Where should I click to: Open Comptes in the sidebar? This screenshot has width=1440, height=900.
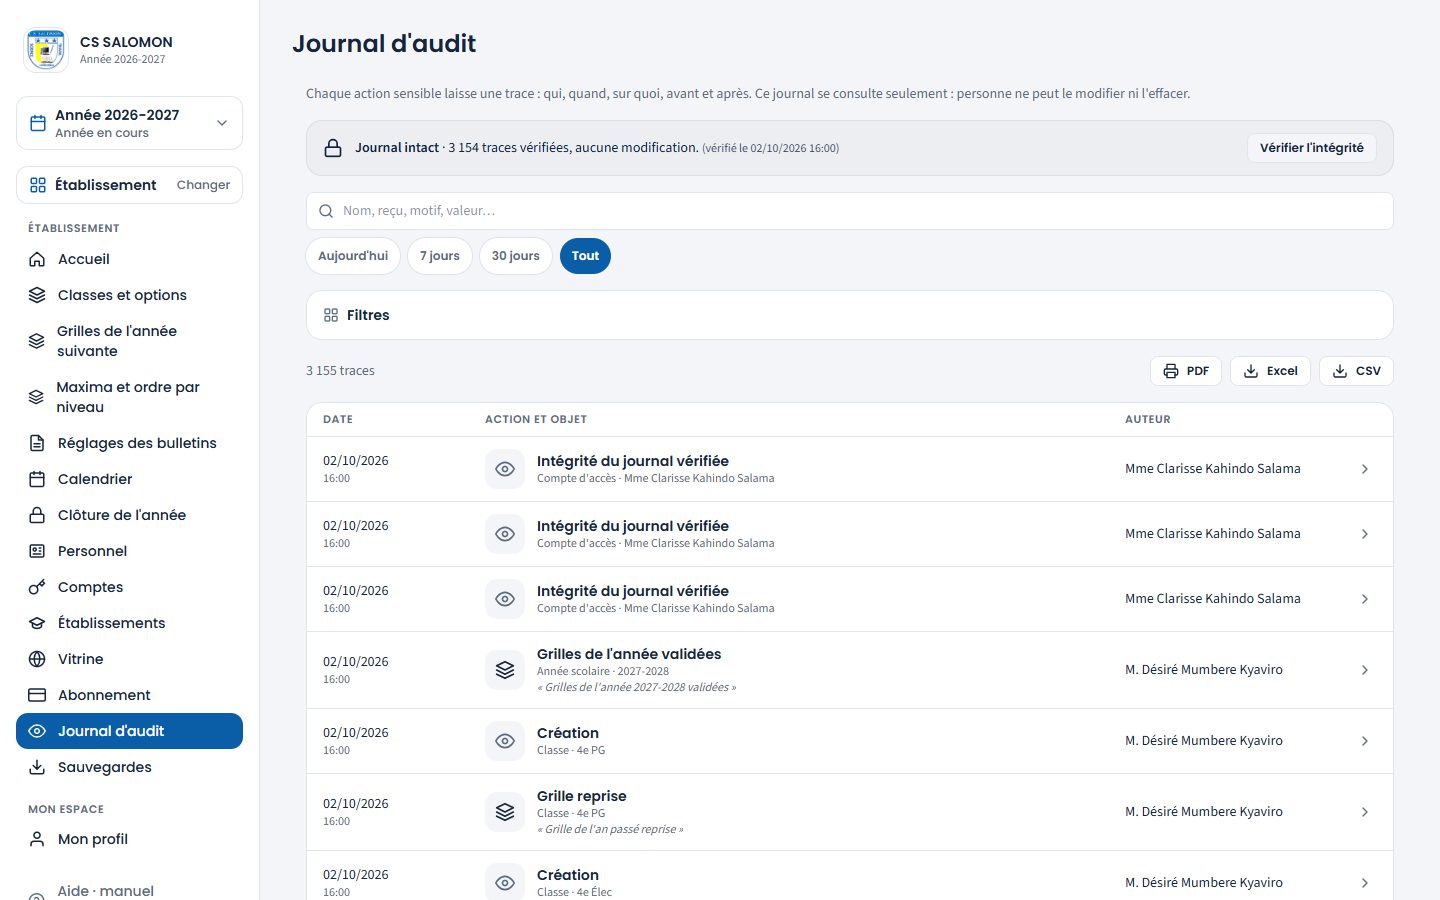pos(129,587)
